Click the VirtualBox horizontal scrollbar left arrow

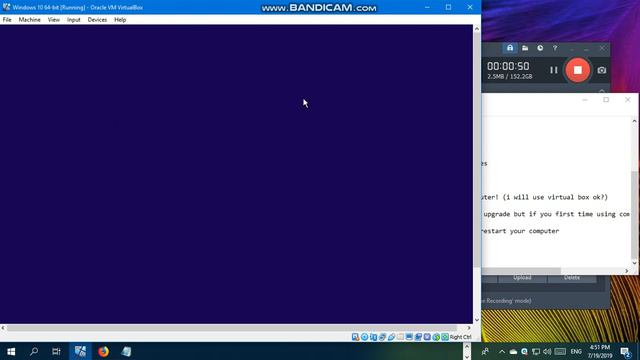coord(3,328)
